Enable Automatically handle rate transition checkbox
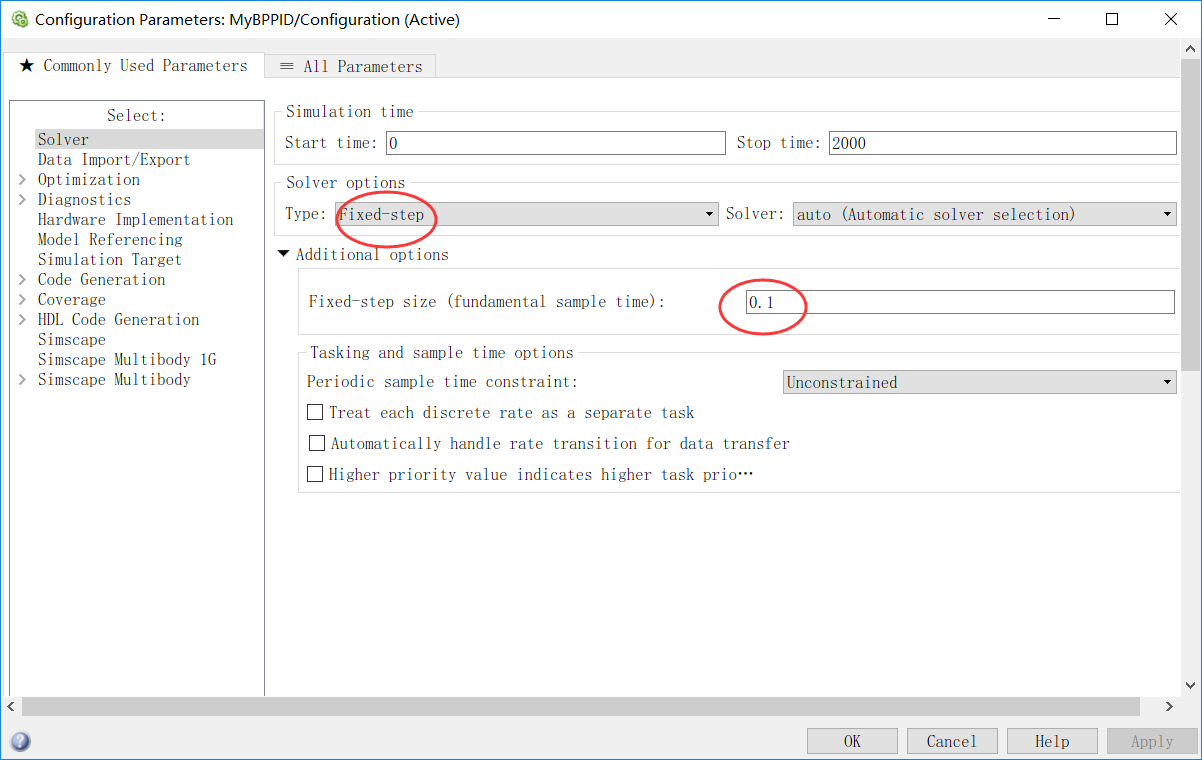Viewport: 1202px width, 760px height. (x=316, y=443)
